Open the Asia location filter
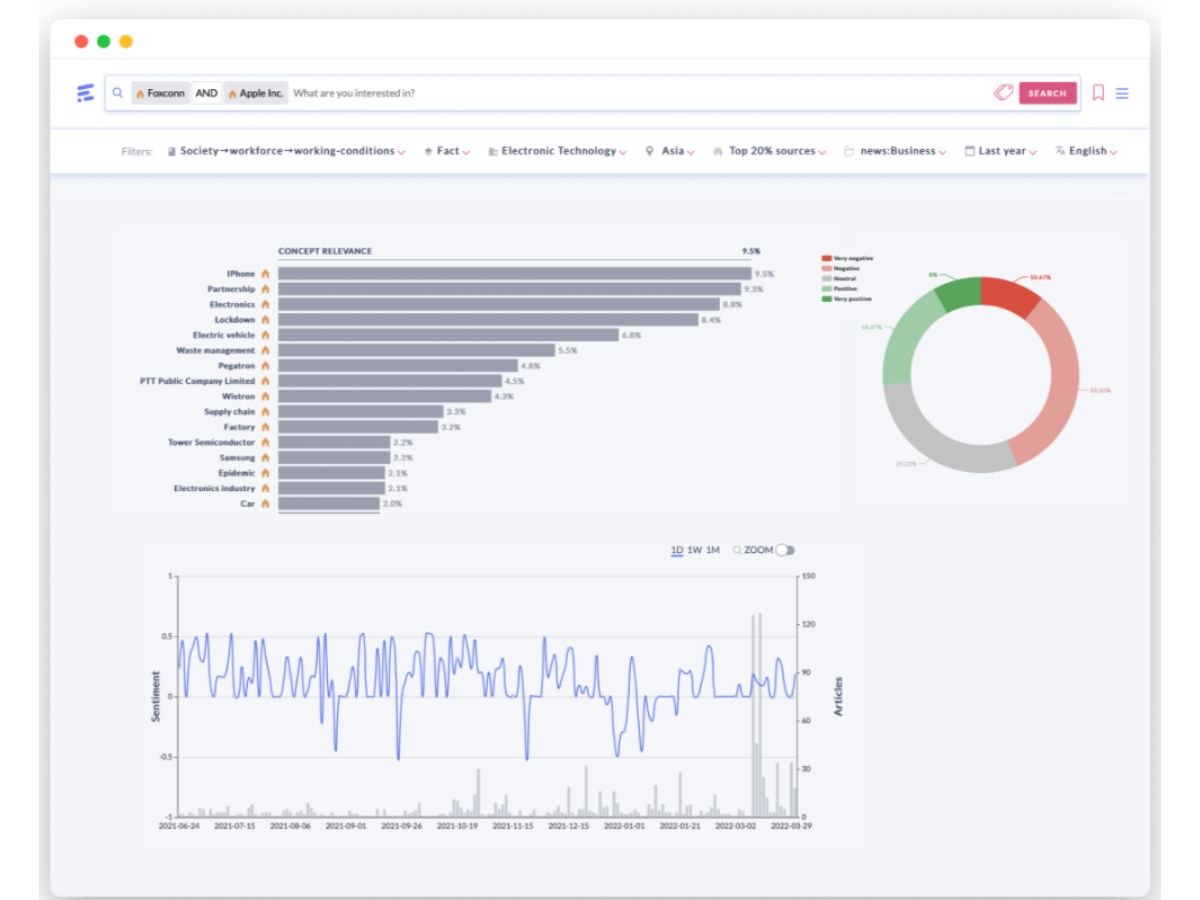The image size is (1200, 900). click(672, 151)
